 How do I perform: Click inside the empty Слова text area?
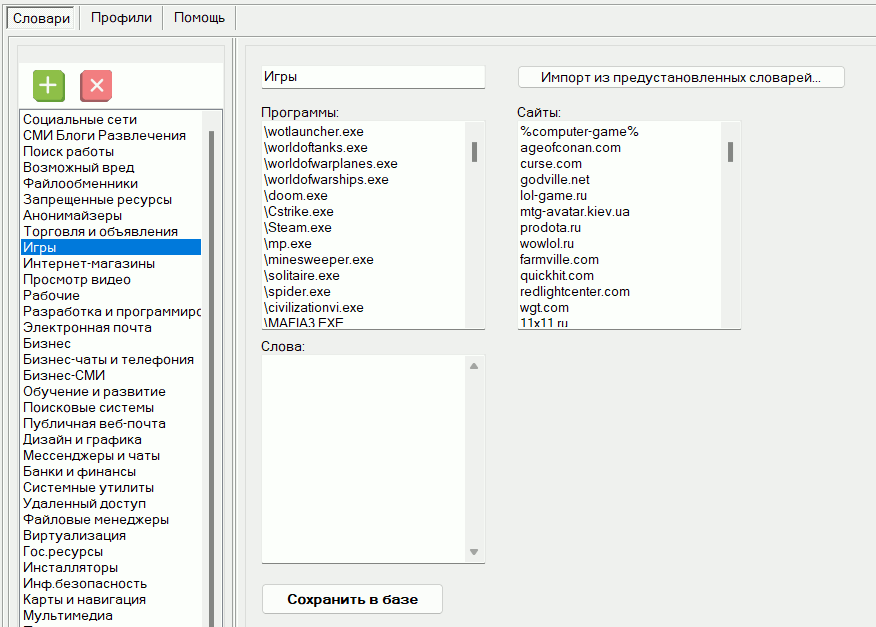coord(362,458)
